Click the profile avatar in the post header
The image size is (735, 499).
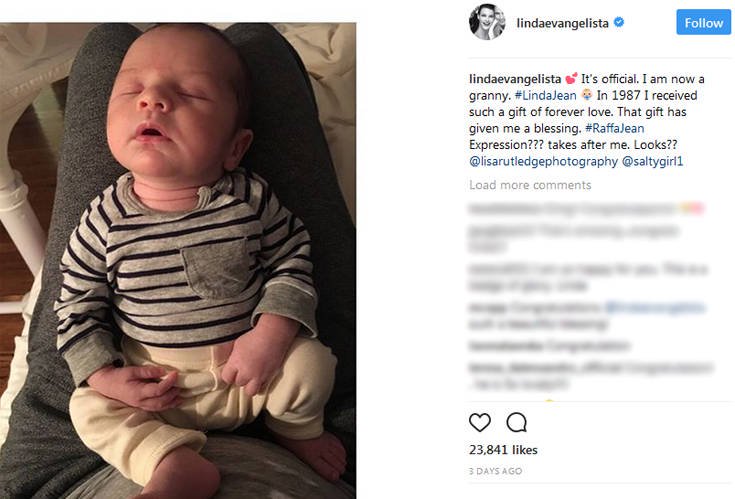pyautogui.click(x=487, y=22)
